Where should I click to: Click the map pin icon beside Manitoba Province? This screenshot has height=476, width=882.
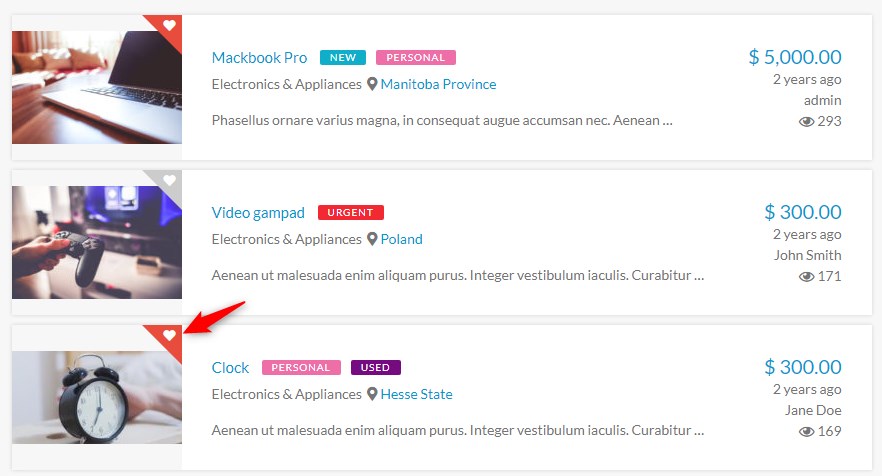pos(372,84)
